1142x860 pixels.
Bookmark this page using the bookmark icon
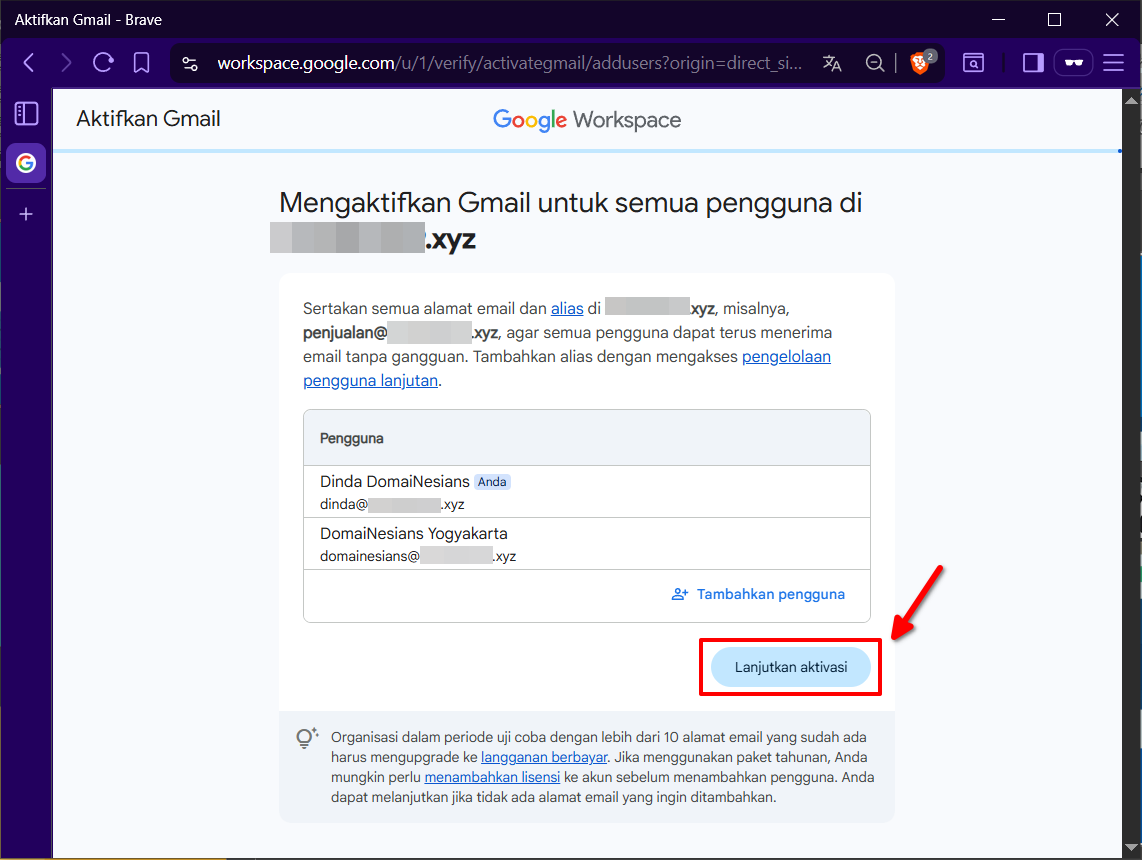click(141, 63)
